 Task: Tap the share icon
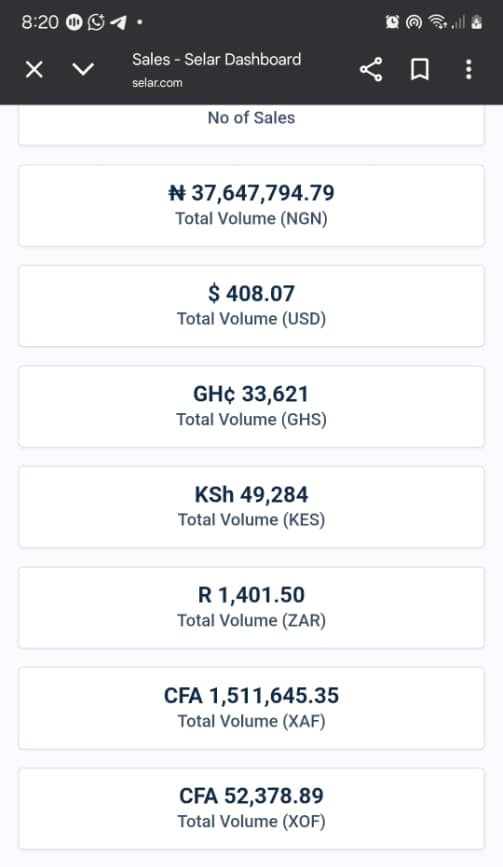(x=371, y=70)
